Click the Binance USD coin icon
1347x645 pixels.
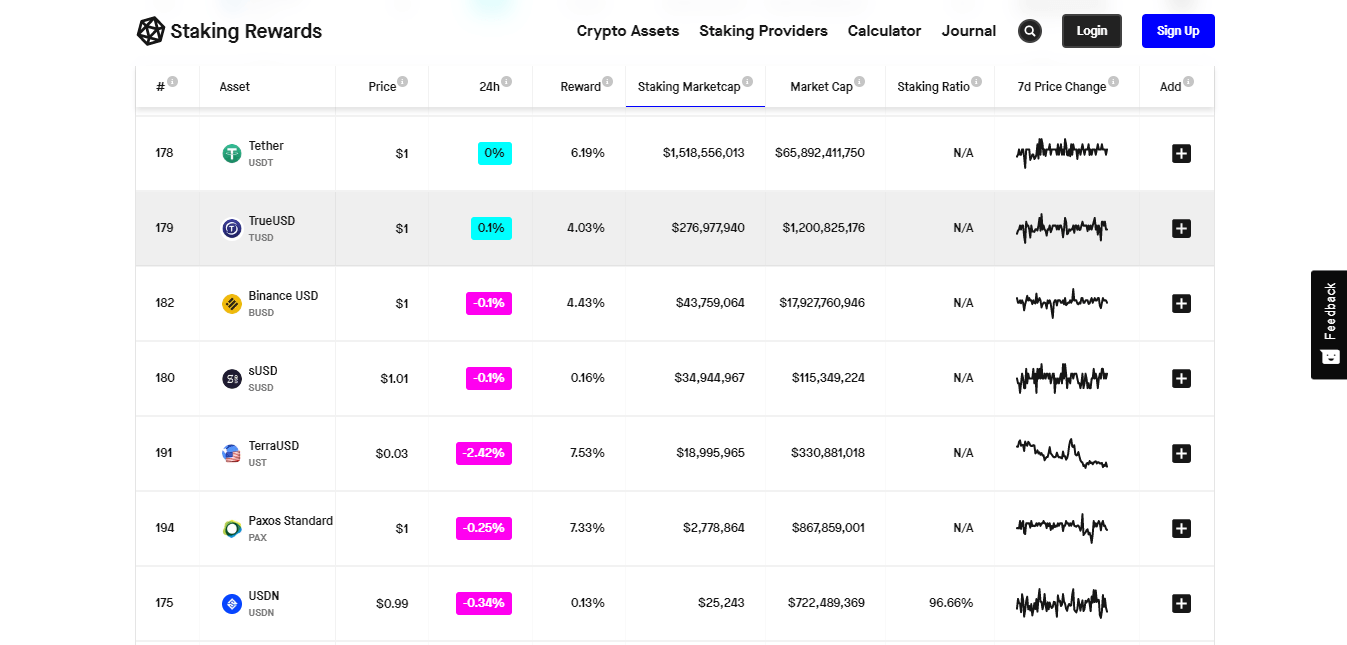tap(232, 303)
